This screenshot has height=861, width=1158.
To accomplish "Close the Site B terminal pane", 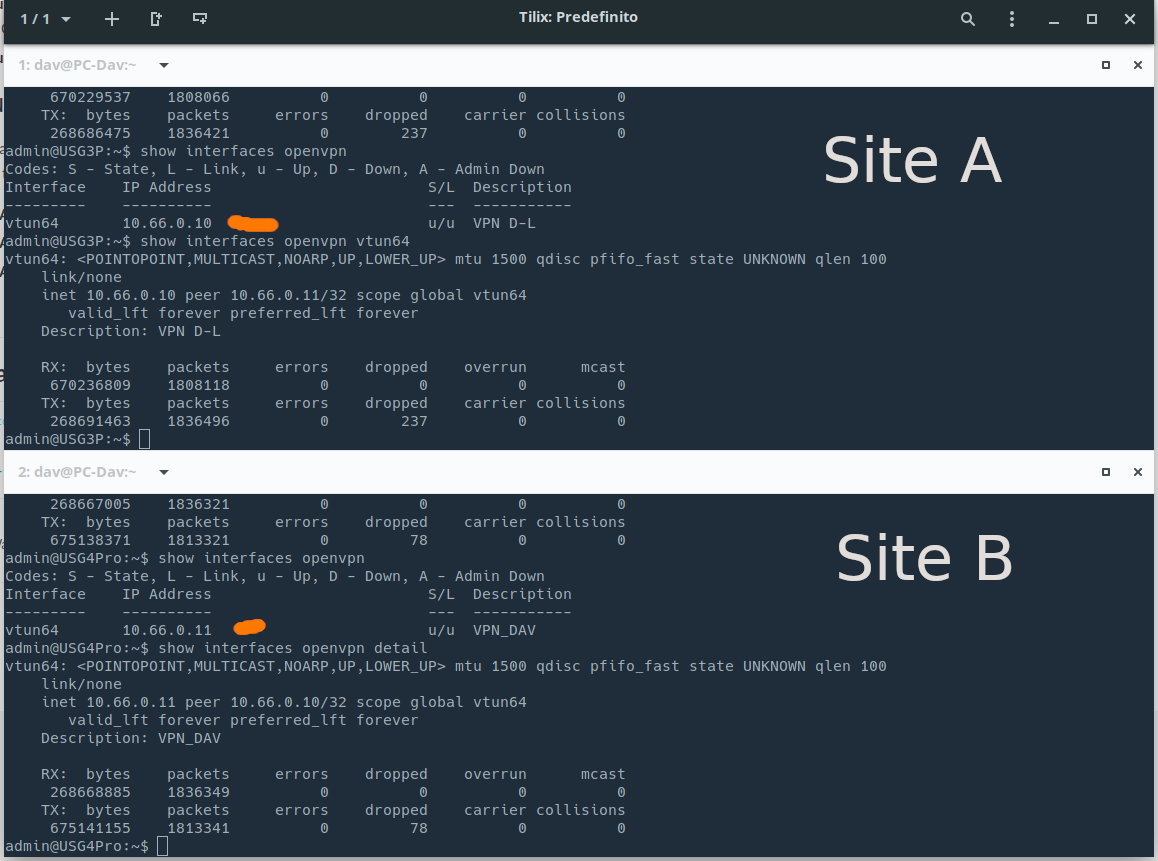I will (1137, 471).
